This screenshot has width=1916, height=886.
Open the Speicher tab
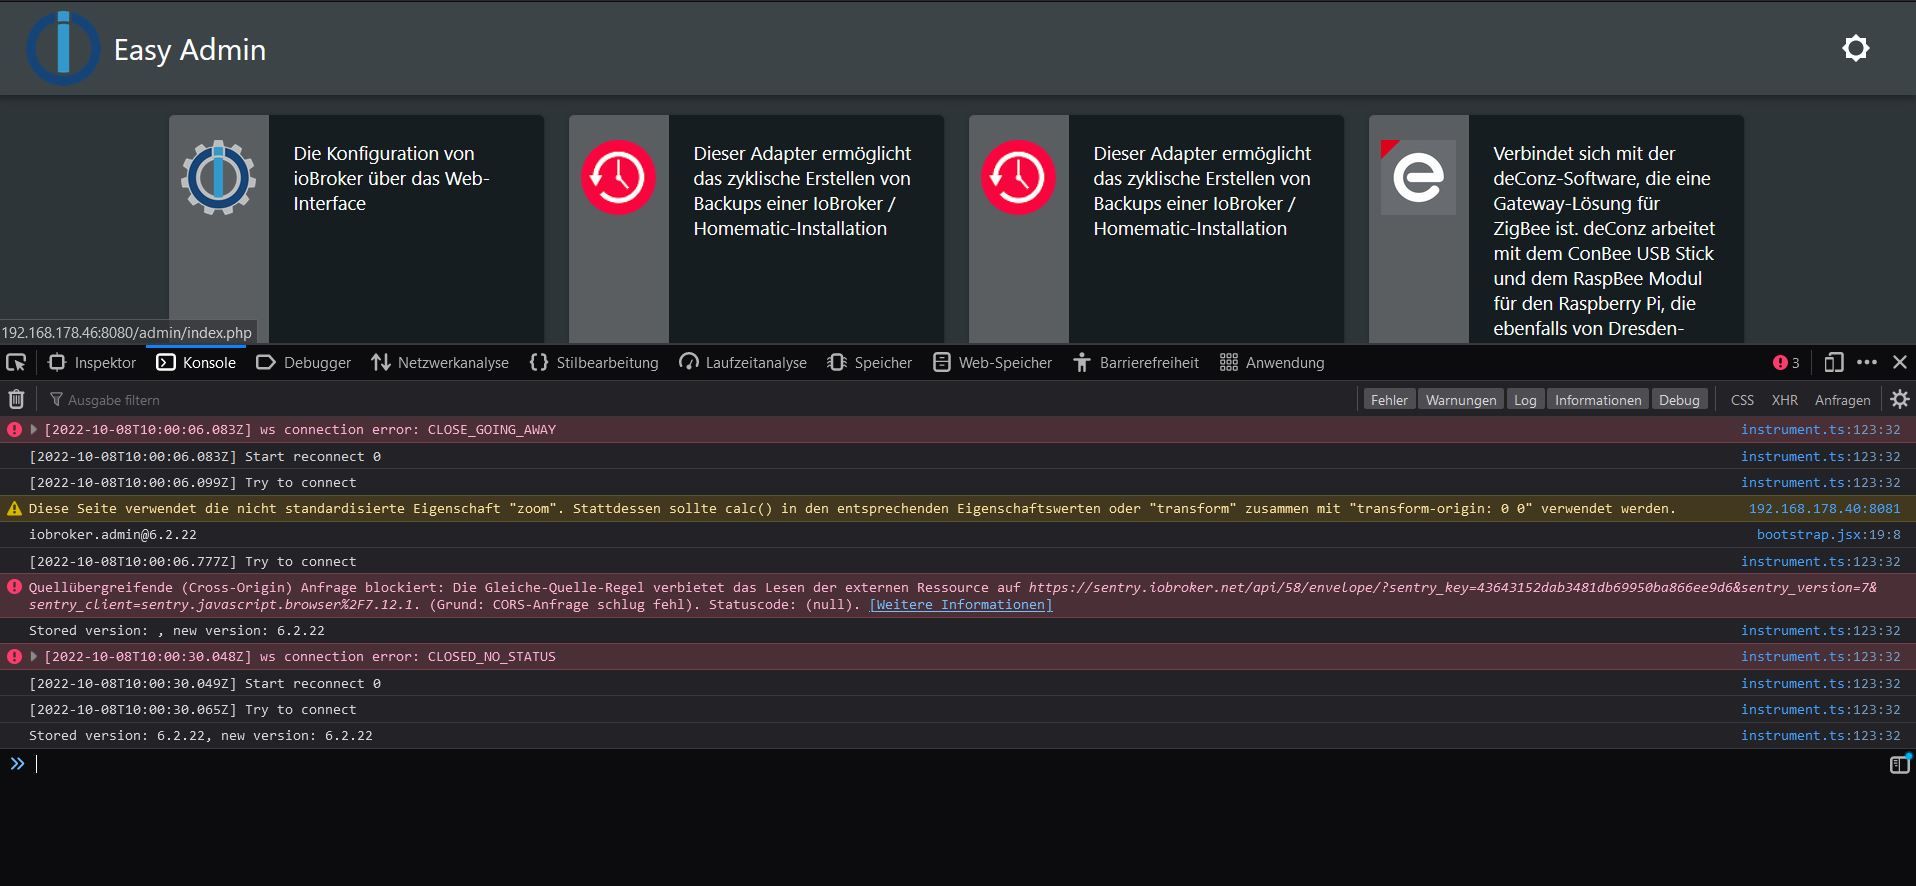click(x=870, y=363)
